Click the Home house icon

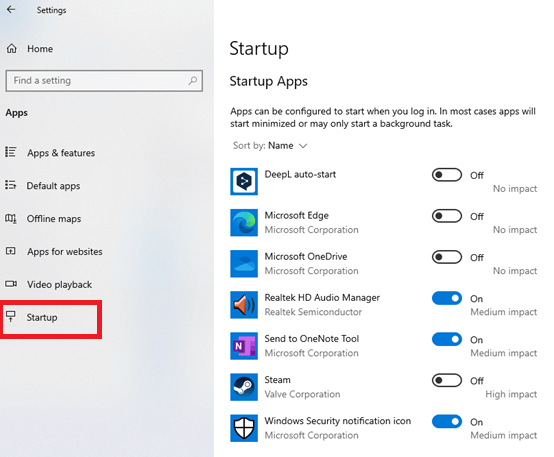12,48
